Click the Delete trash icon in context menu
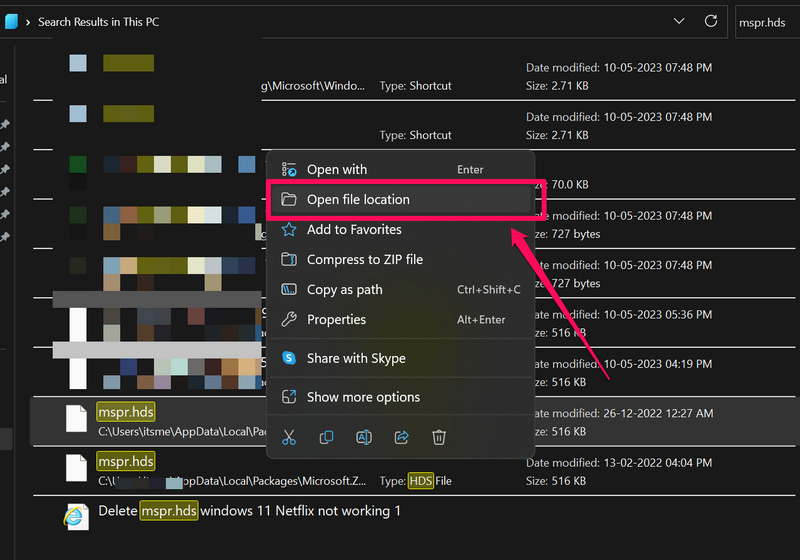The image size is (800, 560). click(x=438, y=437)
